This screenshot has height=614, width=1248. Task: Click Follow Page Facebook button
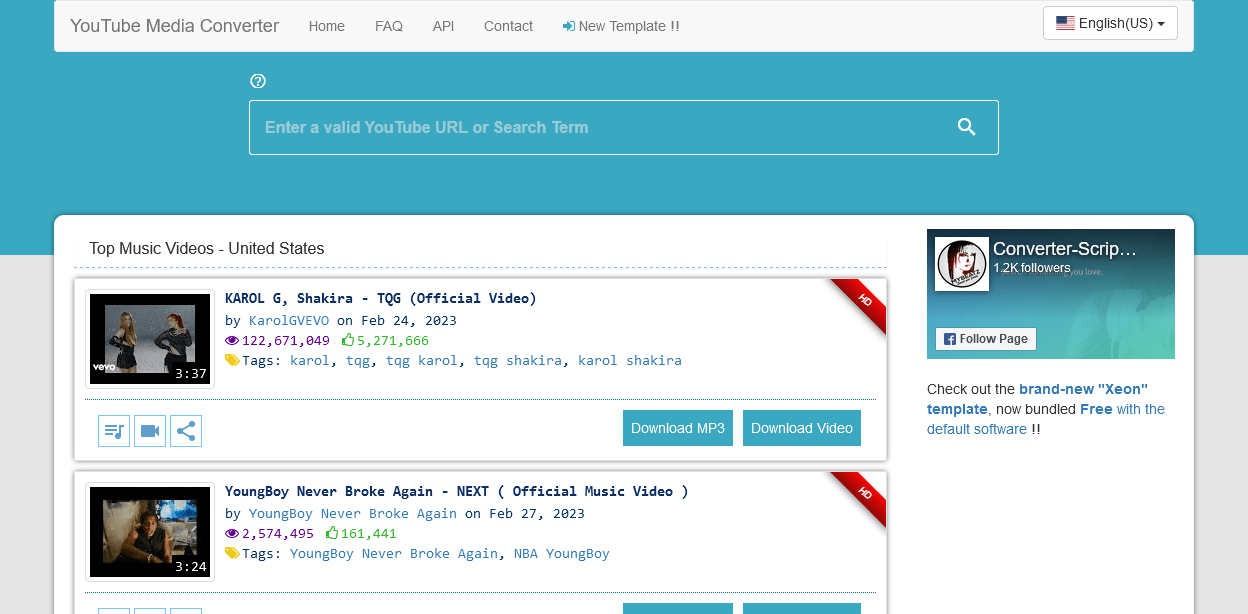click(x=986, y=339)
